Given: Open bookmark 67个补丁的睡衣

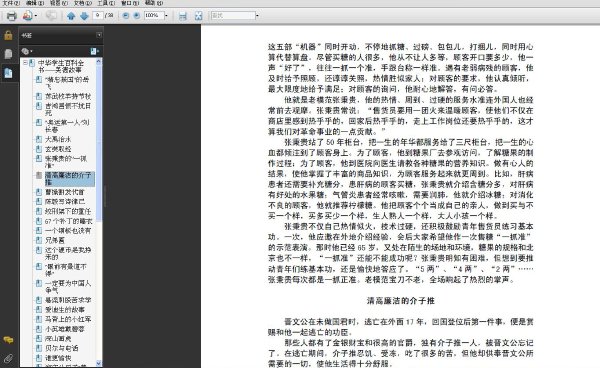Looking at the screenshot, I should tap(68, 221).
